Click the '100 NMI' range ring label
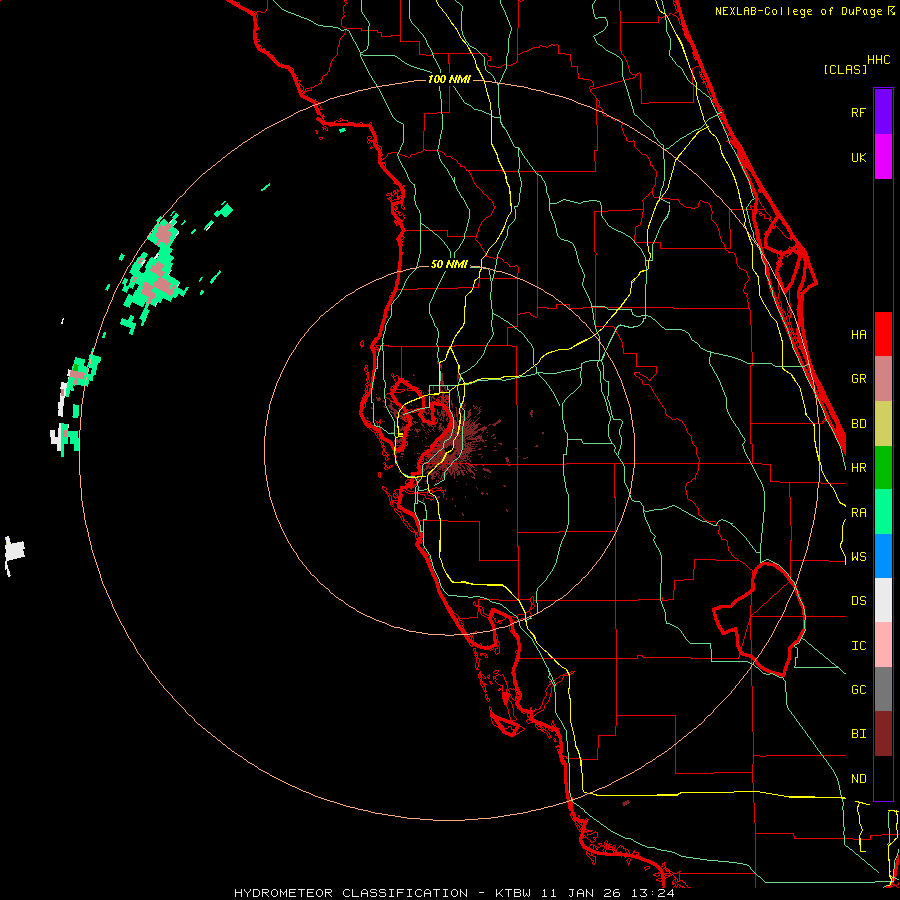 point(449,79)
